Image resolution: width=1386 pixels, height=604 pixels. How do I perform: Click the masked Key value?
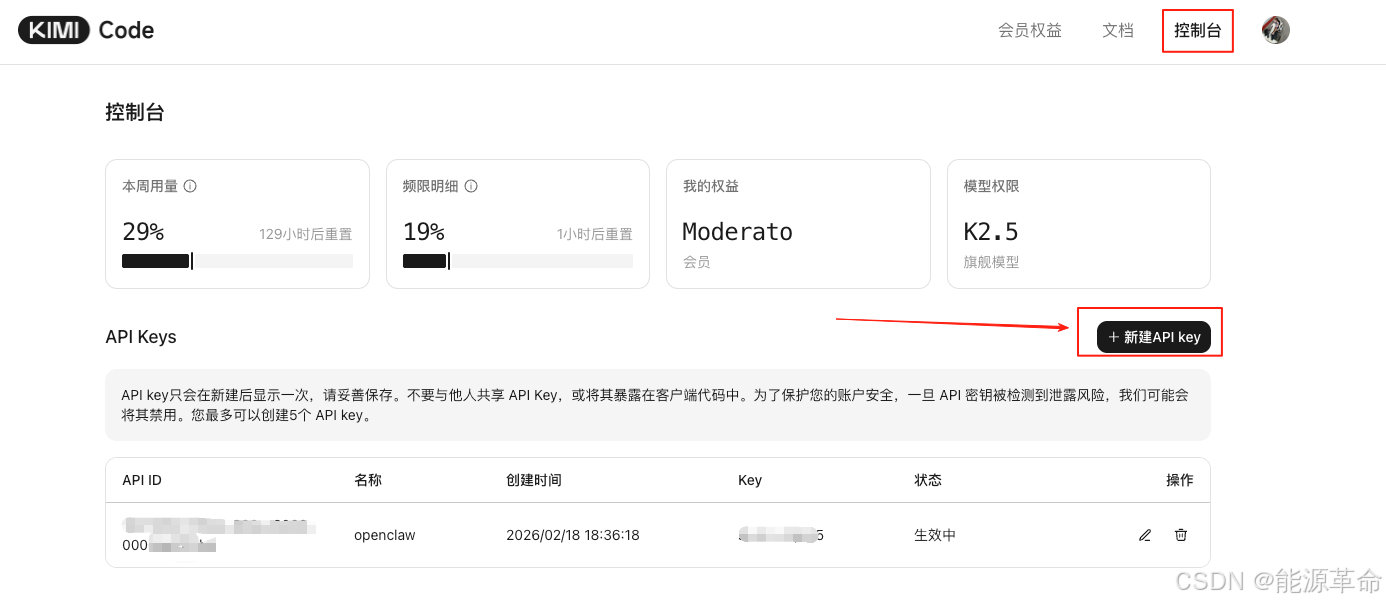click(x=781, y=535)
